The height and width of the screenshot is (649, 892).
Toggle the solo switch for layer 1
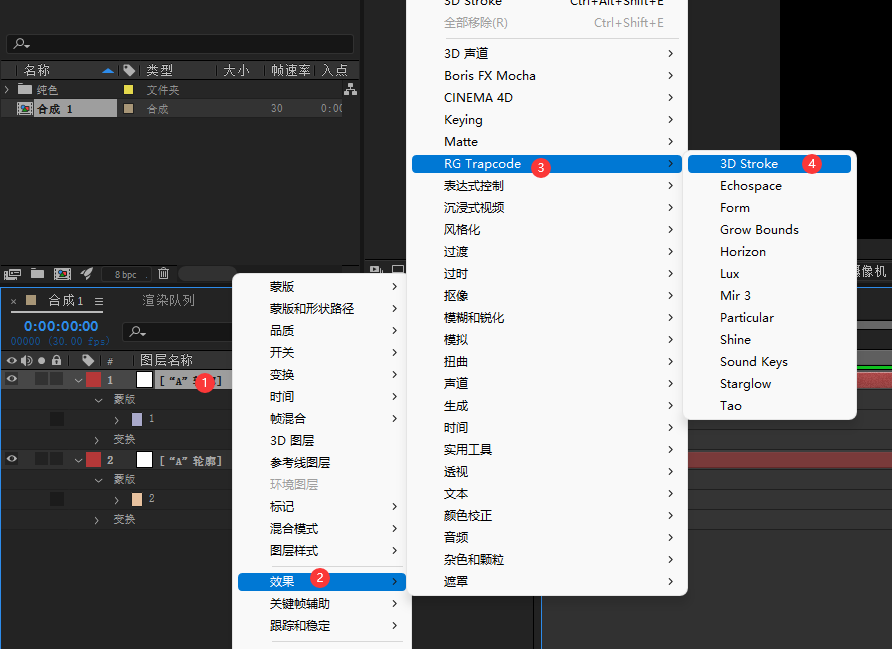point(42,379)
